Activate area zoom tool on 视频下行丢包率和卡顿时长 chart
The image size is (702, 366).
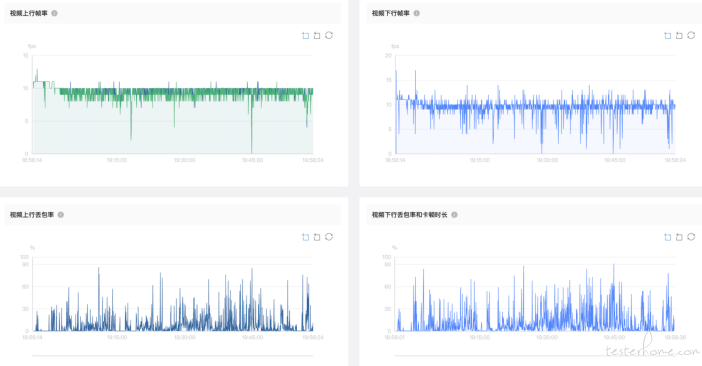coord(668,237)
